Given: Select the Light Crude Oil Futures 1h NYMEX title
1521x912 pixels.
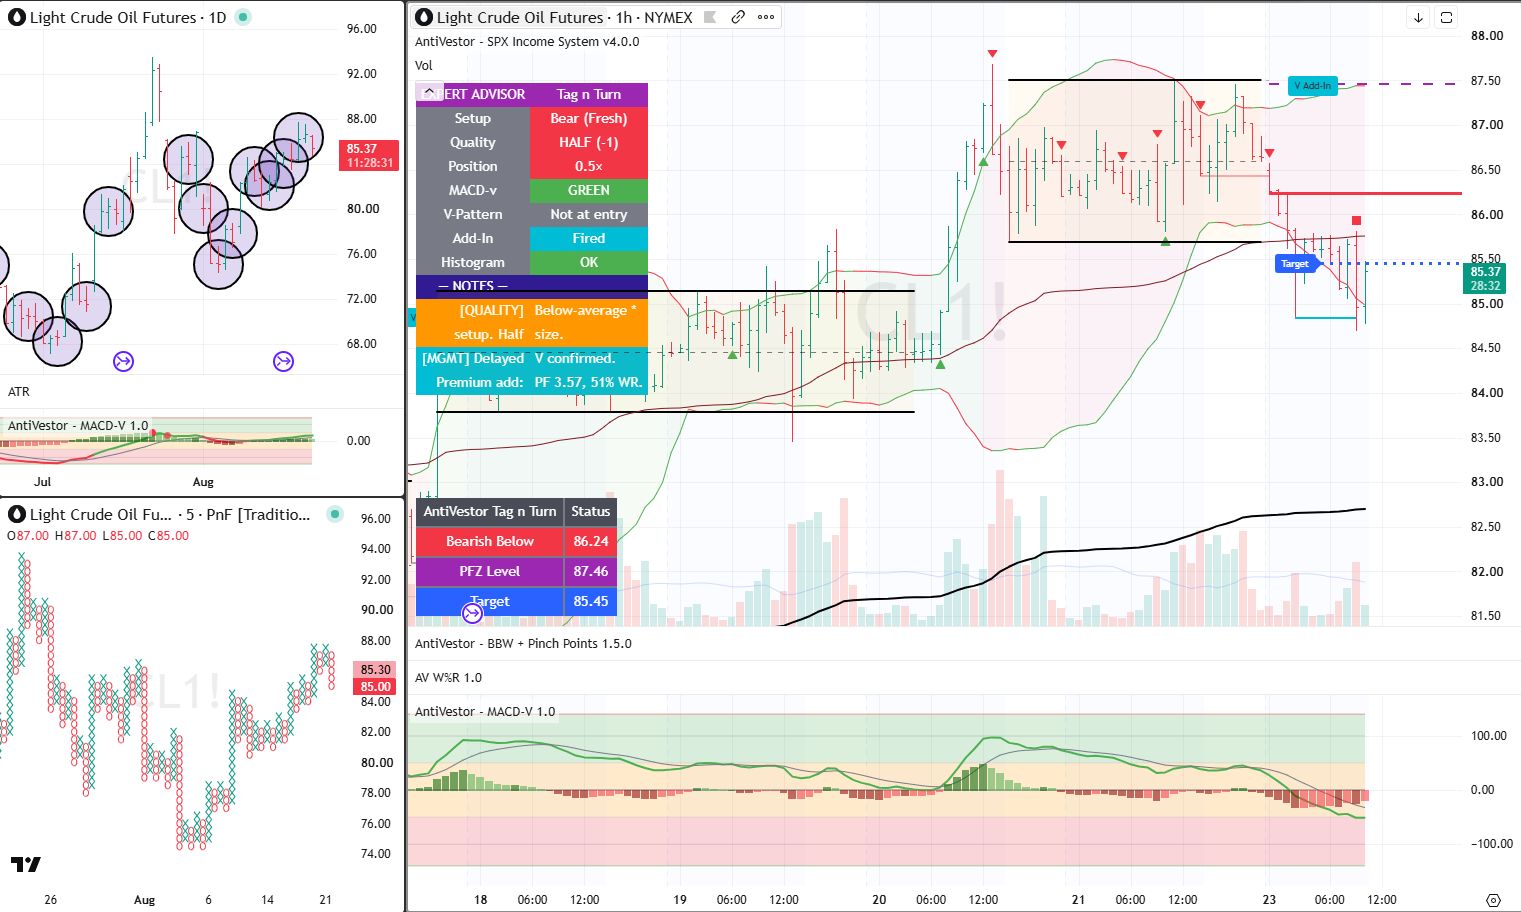Looking at the screenshot, I should (x=565, y=17).
